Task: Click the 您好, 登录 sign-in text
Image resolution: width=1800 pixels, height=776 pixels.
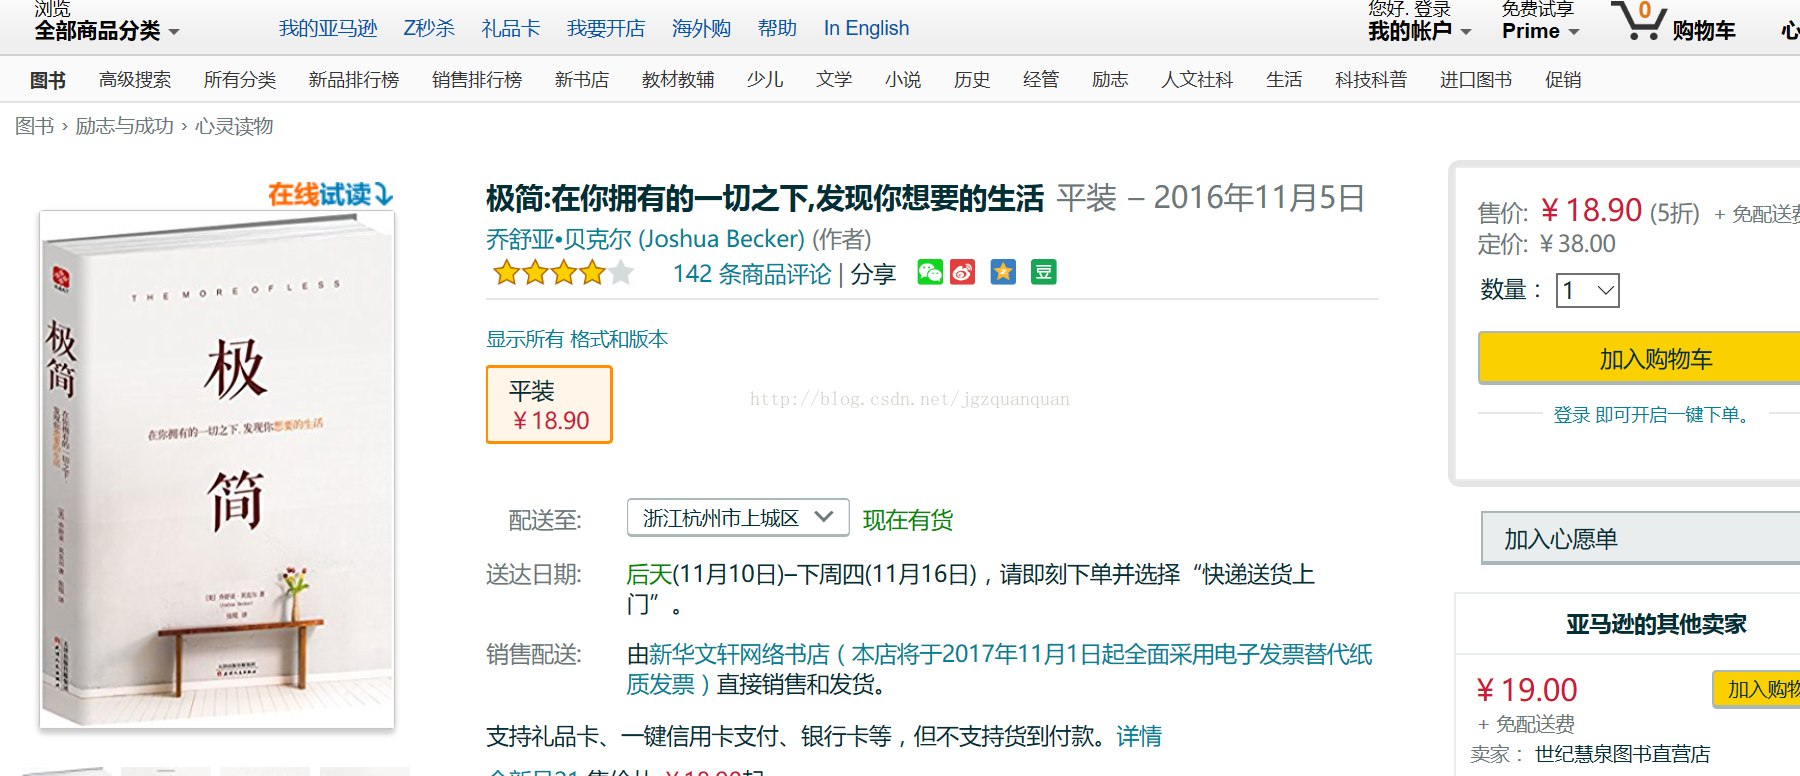Action: (x=1409, y=9)
